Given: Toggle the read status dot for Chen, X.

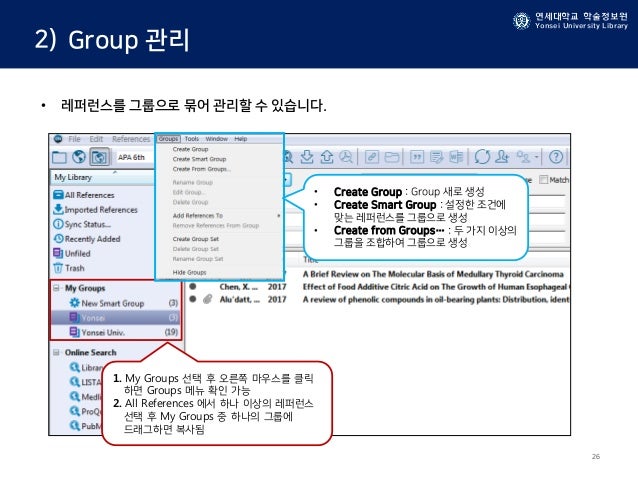Looking at the screenshot, I should (x=193, y=287).
